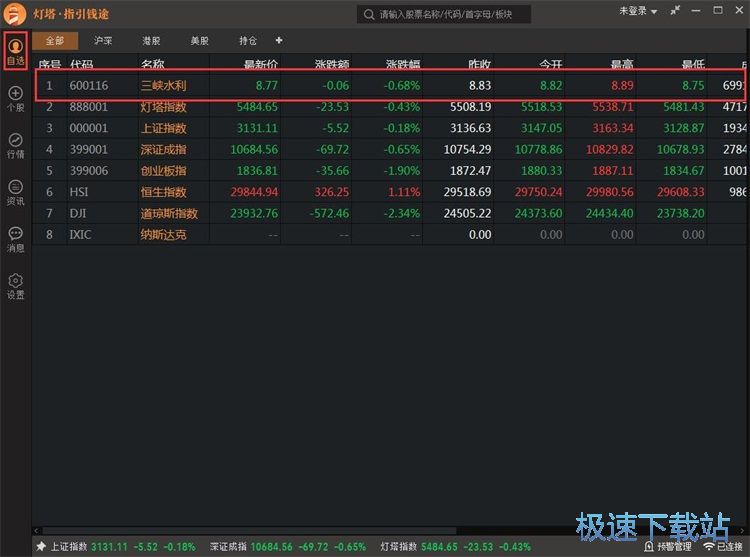Switch to the 美股 tab

coord(200,41)
